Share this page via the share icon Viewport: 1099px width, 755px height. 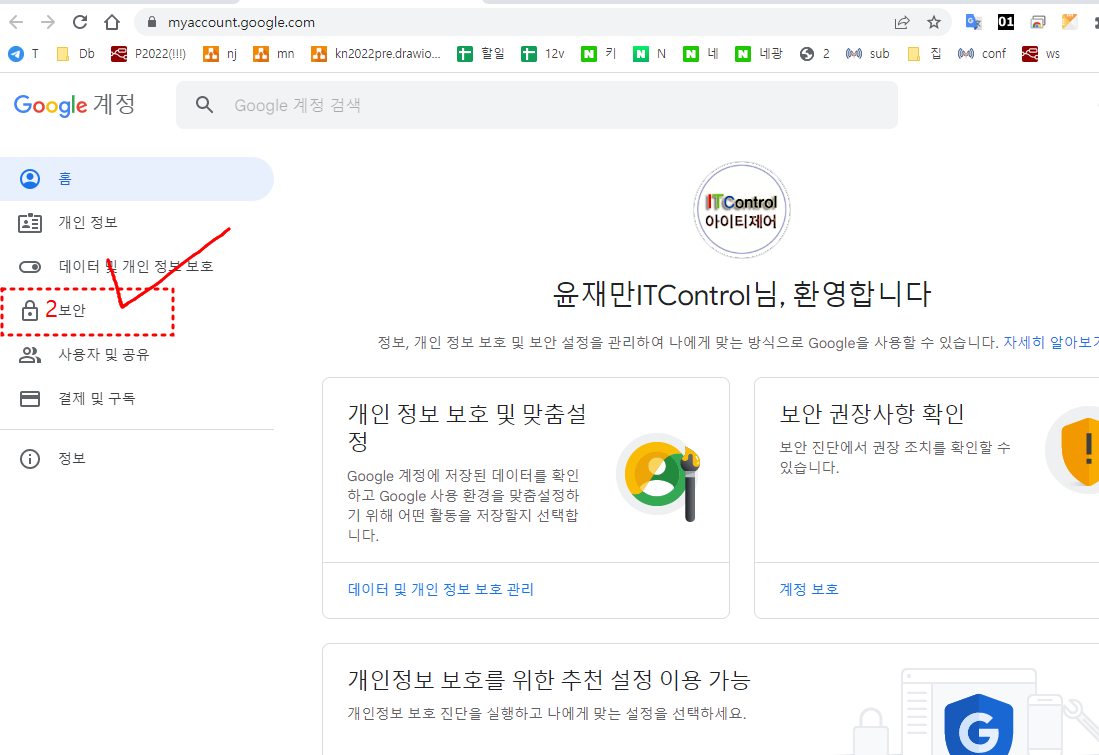pyautogui.click(x=902, y=22)
